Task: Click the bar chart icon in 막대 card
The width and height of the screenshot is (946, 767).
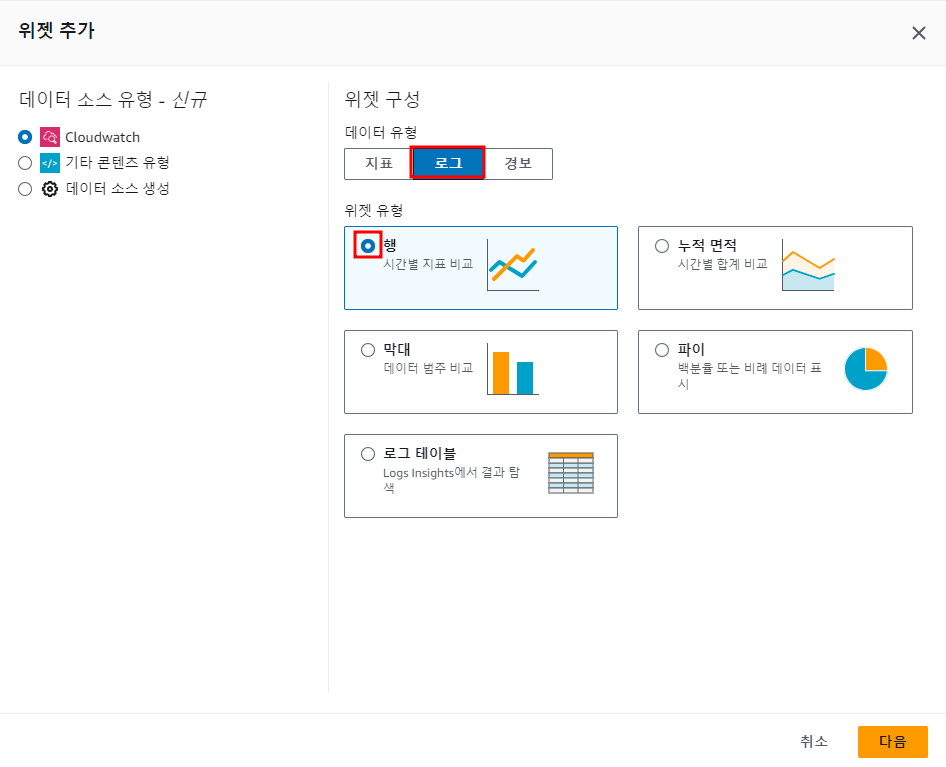Action: [513, 369]
